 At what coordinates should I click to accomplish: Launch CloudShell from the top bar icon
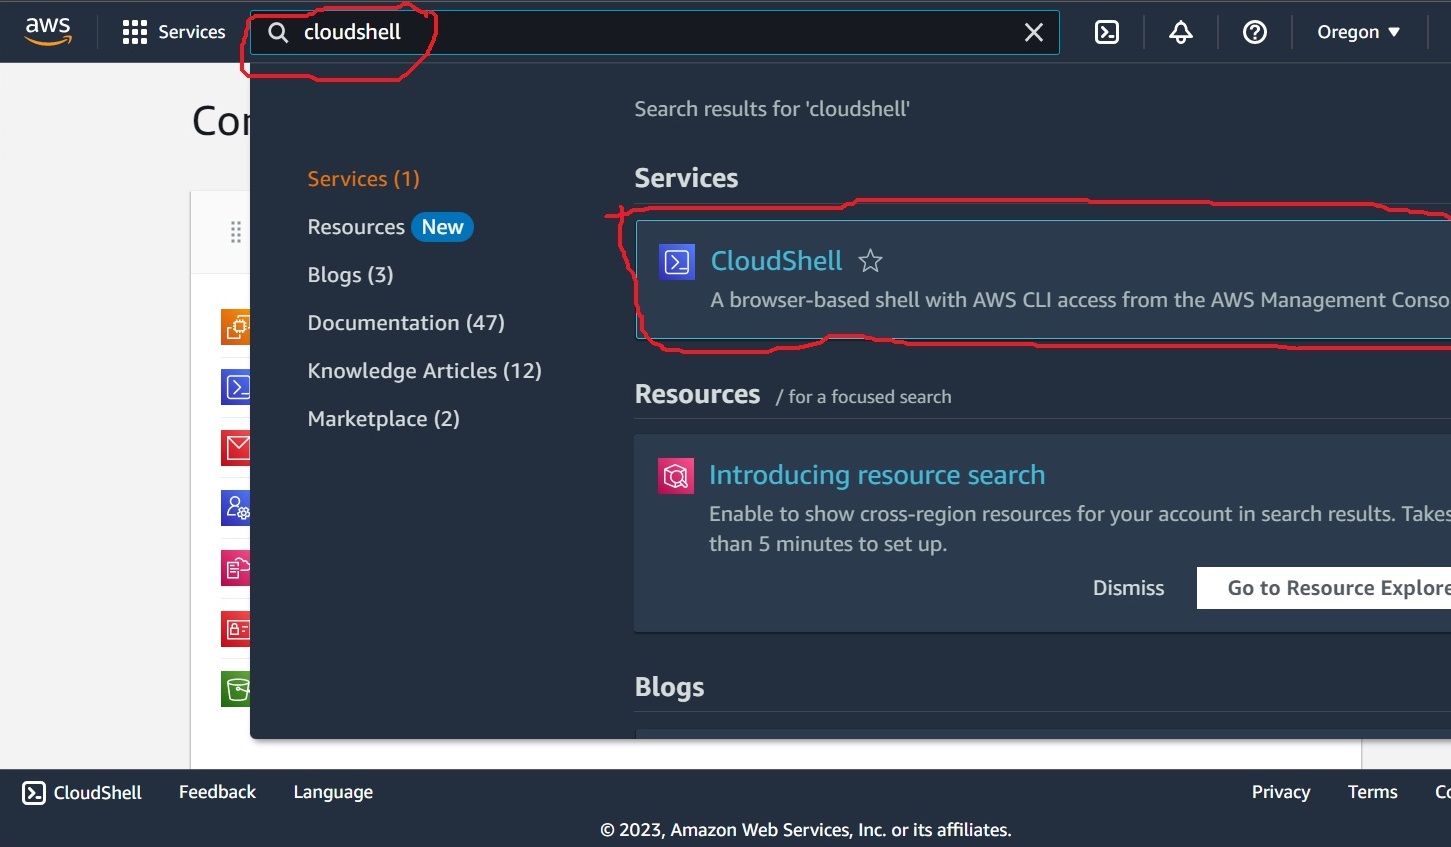pyautogui.click(x=1107, y=32)
